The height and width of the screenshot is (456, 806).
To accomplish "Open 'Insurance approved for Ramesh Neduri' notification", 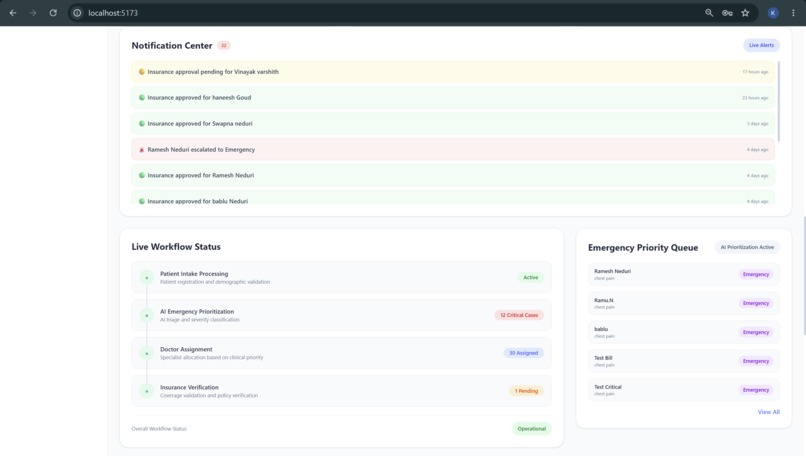I will (x=453, y=175).
